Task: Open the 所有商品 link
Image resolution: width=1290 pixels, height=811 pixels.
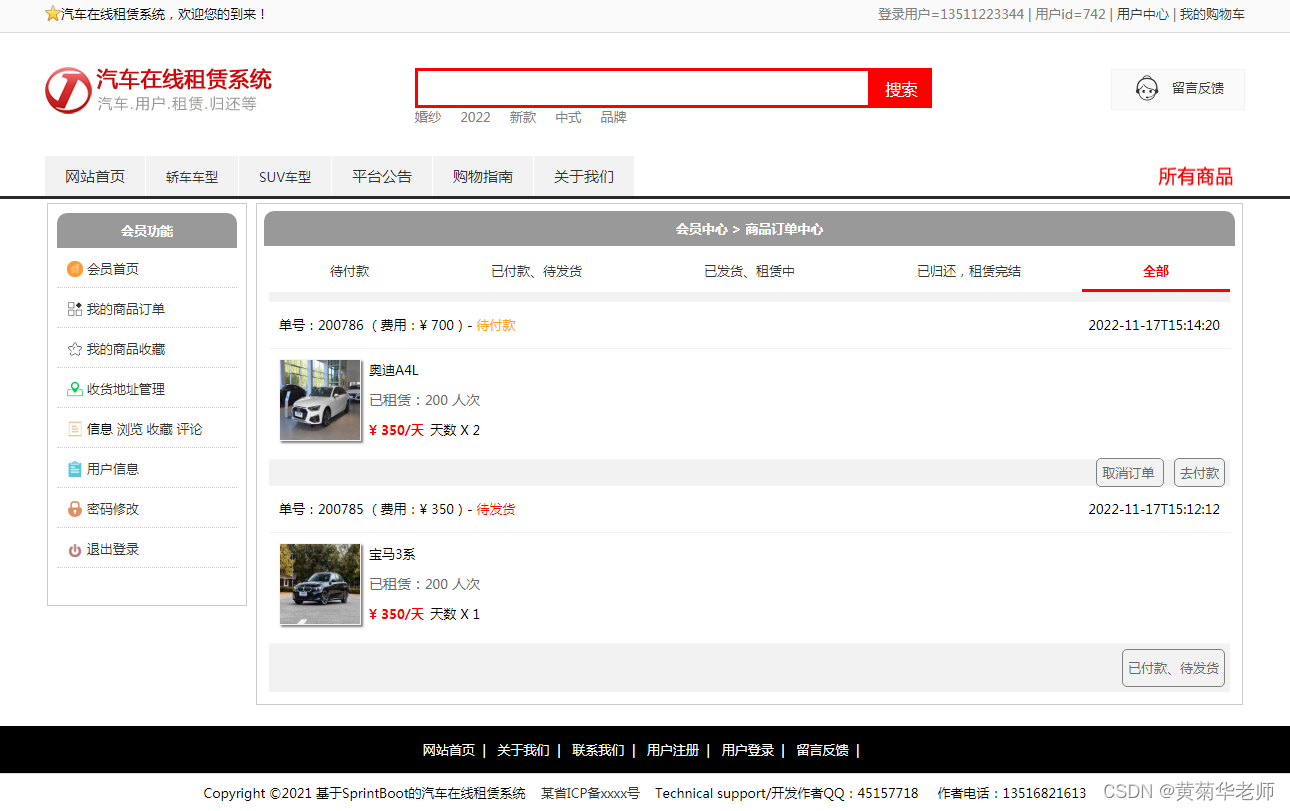Action: point(1196,176)
